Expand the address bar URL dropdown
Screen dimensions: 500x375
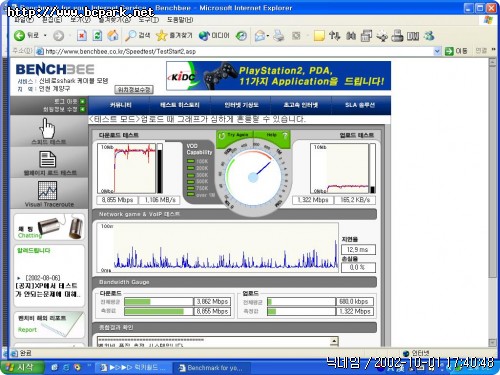tap(437, 51)
